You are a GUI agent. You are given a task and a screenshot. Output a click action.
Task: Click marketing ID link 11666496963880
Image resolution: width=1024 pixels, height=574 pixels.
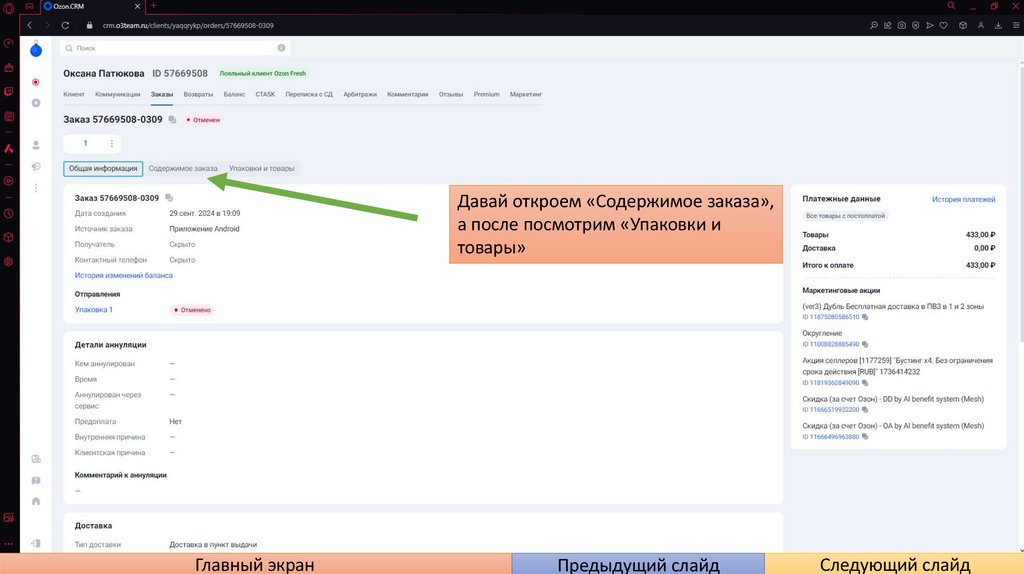[834, 437]
